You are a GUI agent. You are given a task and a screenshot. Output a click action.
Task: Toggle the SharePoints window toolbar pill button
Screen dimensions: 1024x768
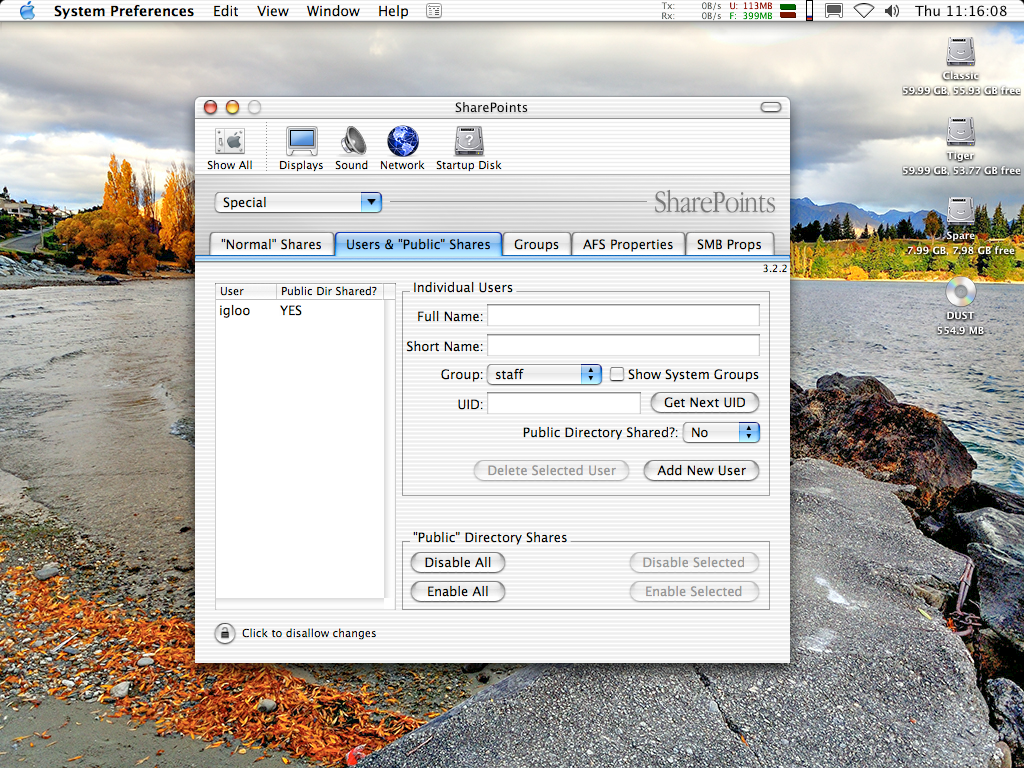(771, 107)
